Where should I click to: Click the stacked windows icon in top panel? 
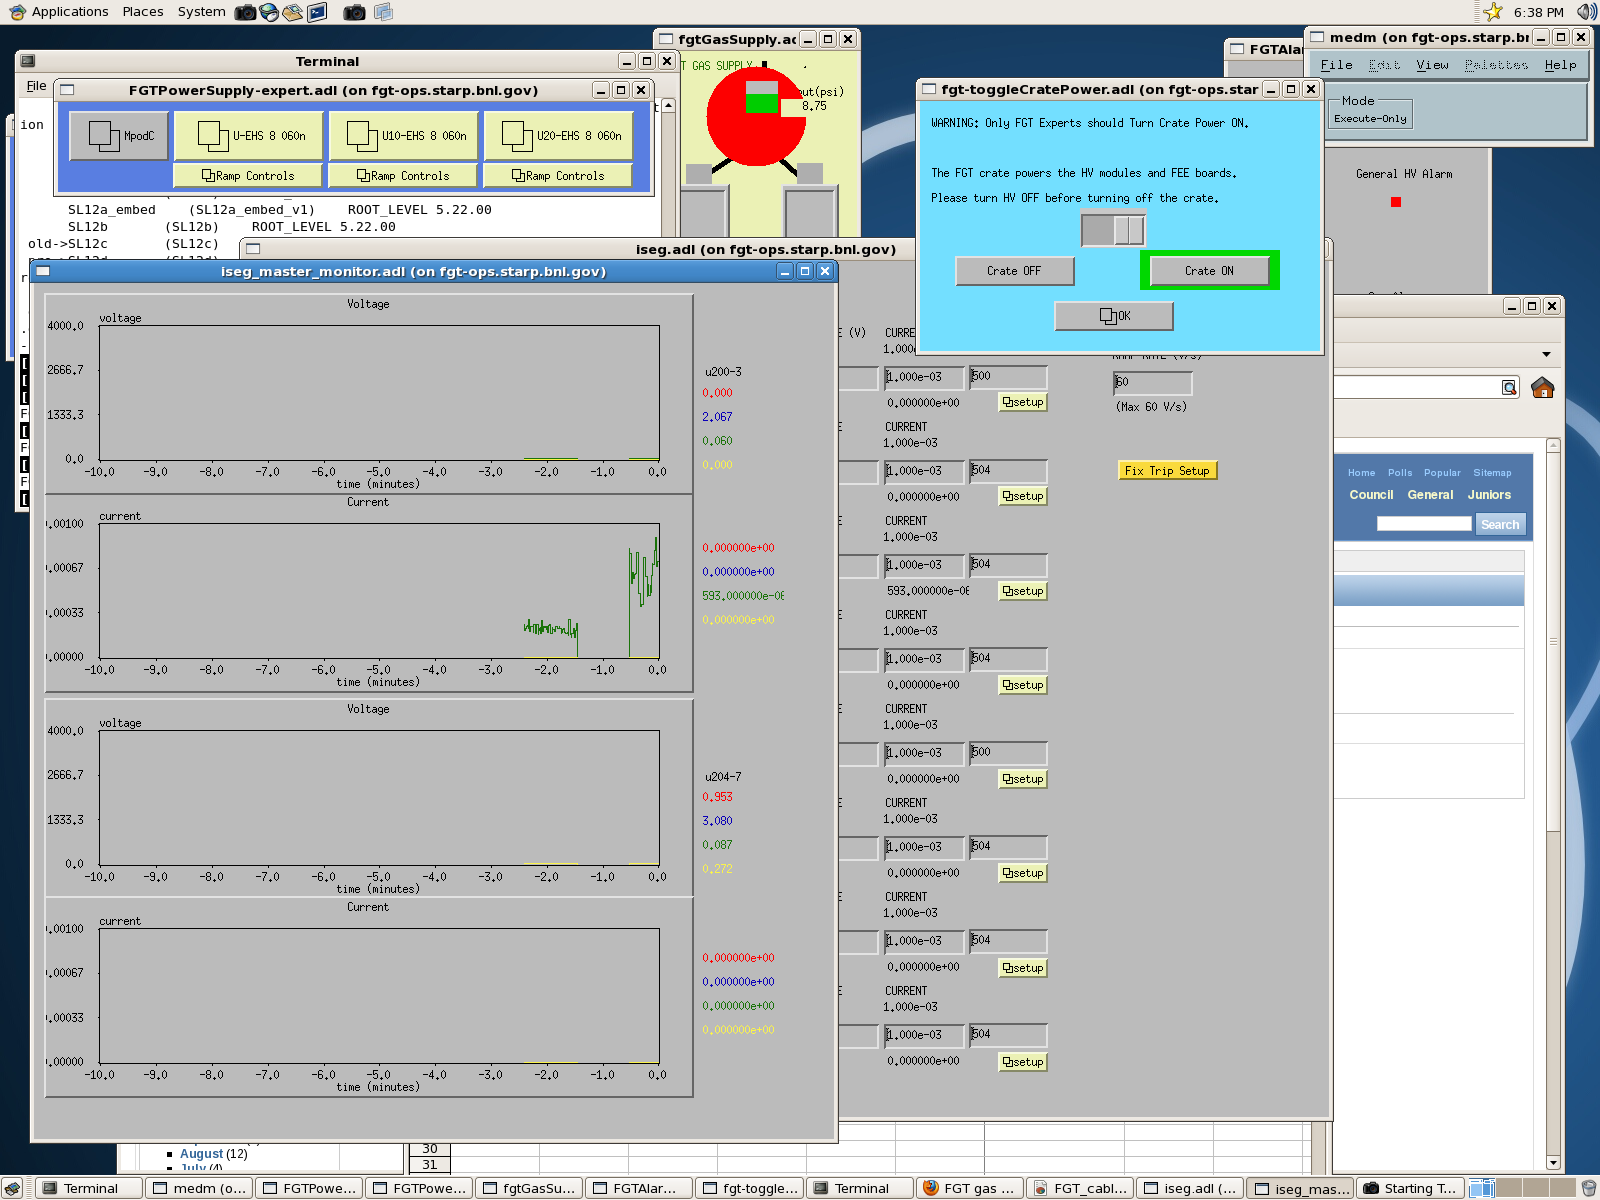(383, 12)
